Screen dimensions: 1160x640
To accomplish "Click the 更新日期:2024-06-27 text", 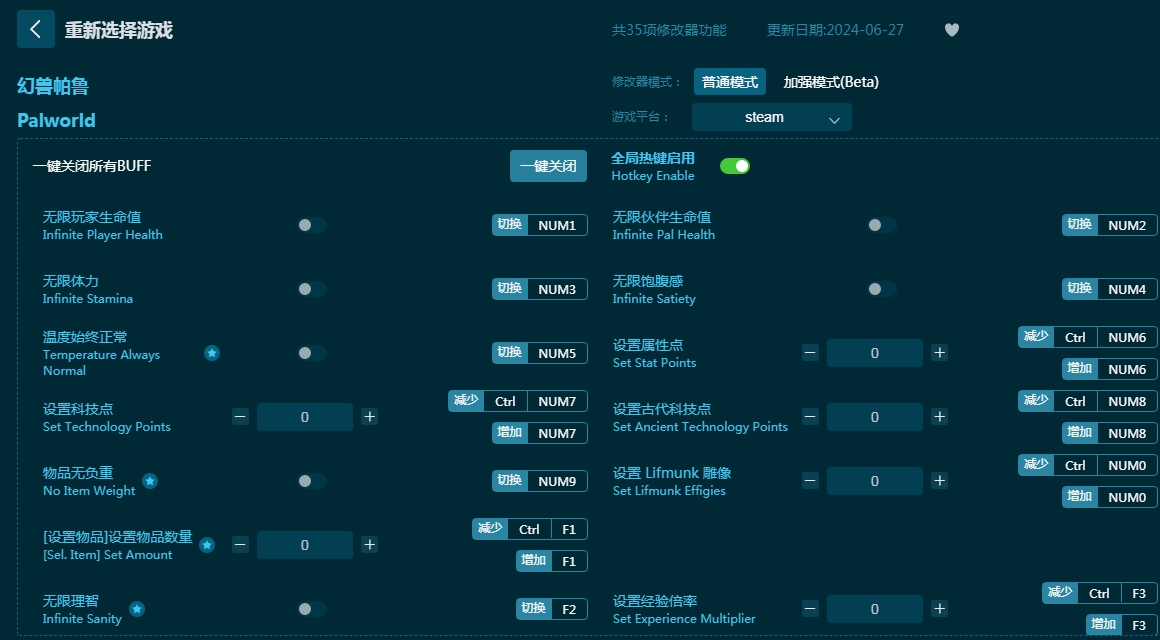I will click(835, 30).
